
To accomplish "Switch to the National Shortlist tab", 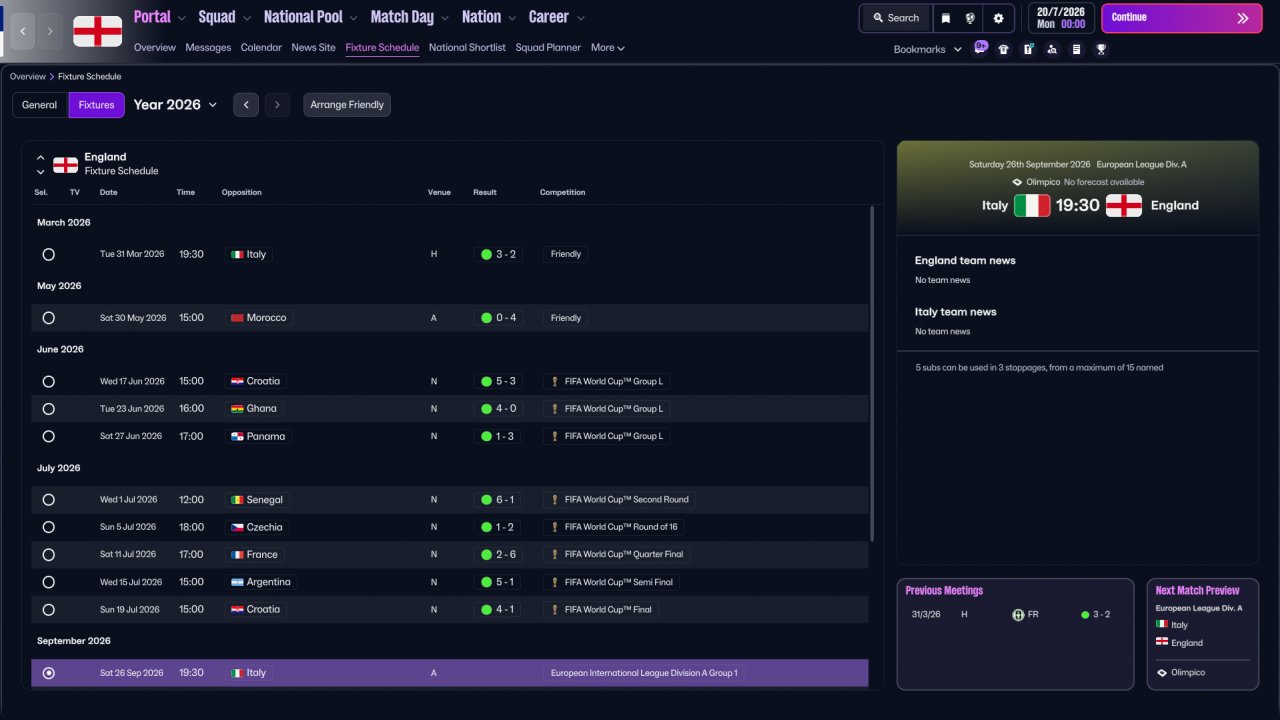I will (x=467, y=48).
